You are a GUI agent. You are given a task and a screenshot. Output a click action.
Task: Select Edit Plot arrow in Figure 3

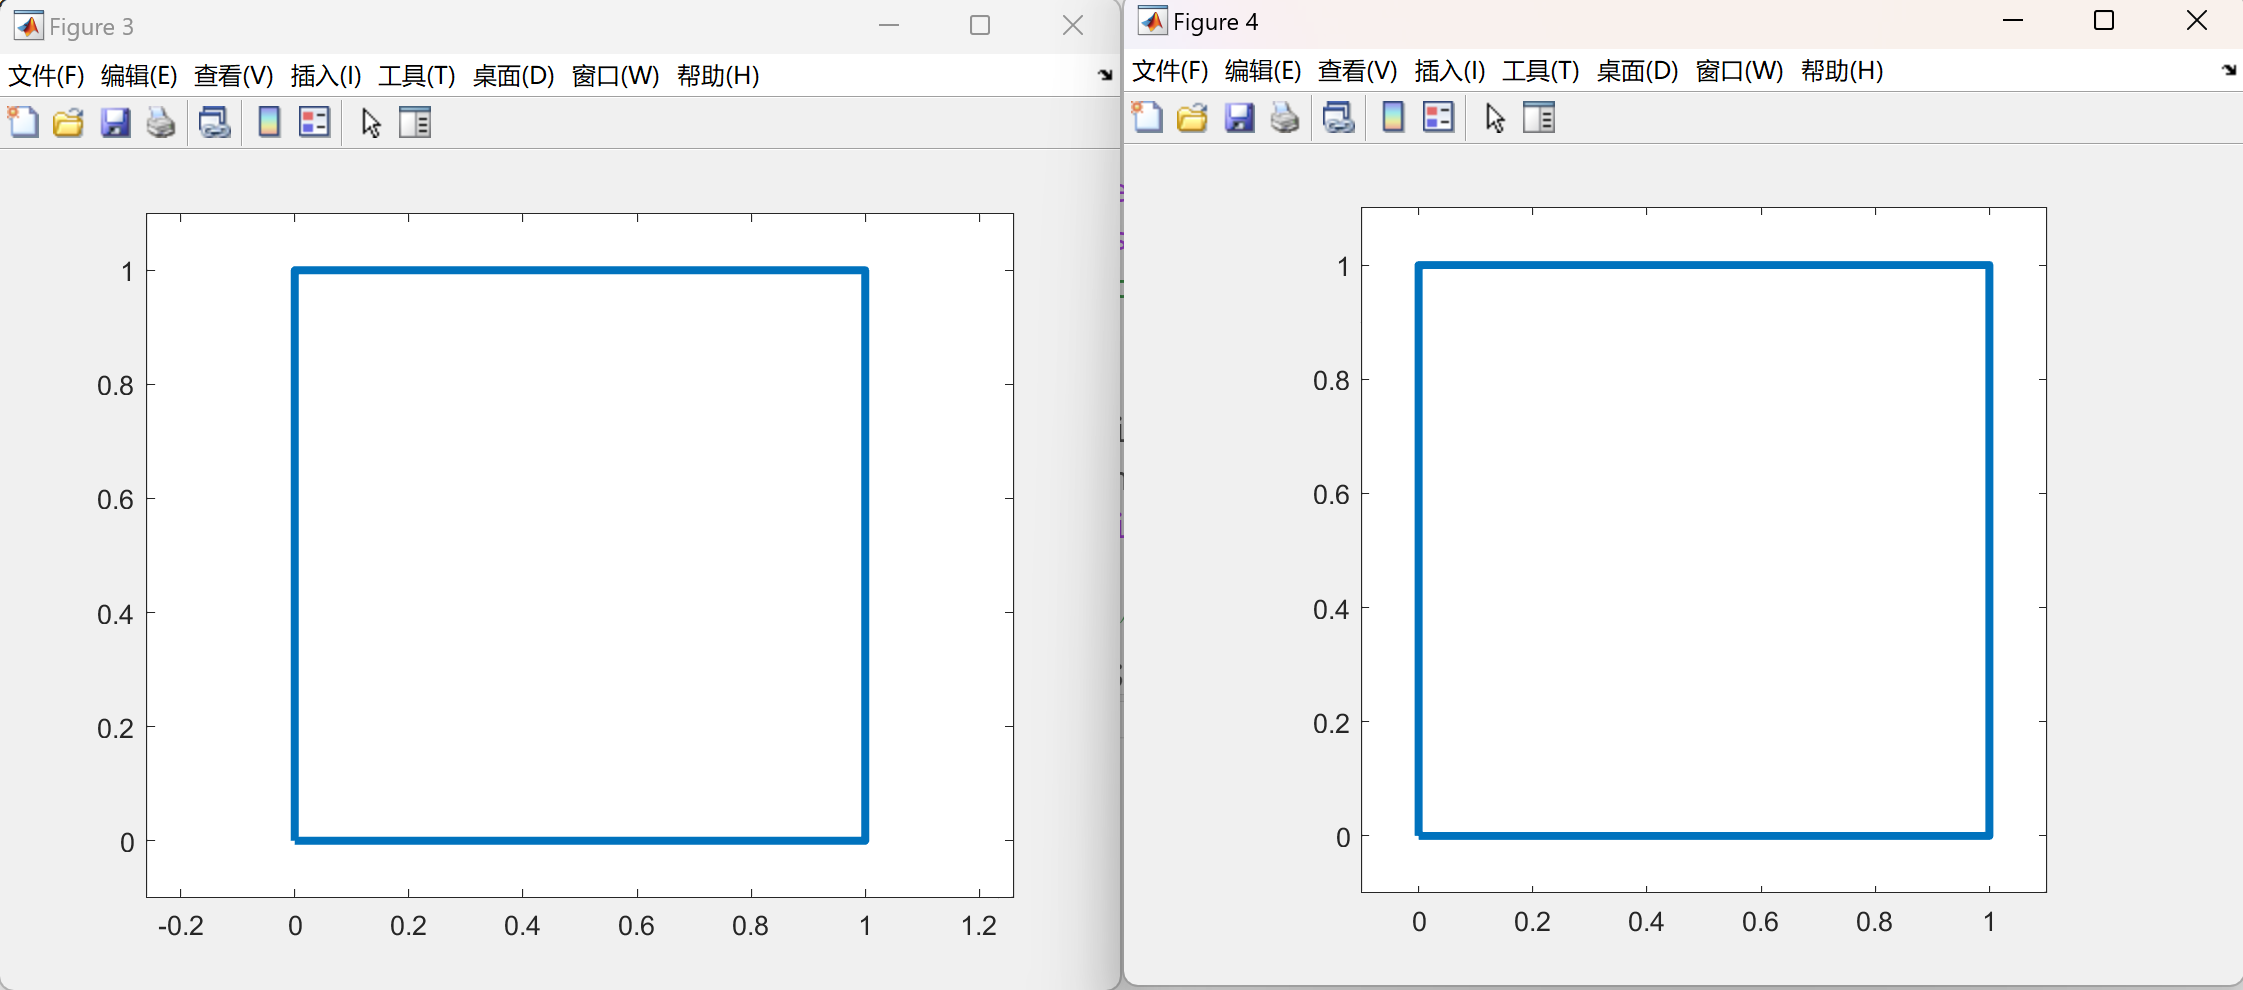point(371,122)
